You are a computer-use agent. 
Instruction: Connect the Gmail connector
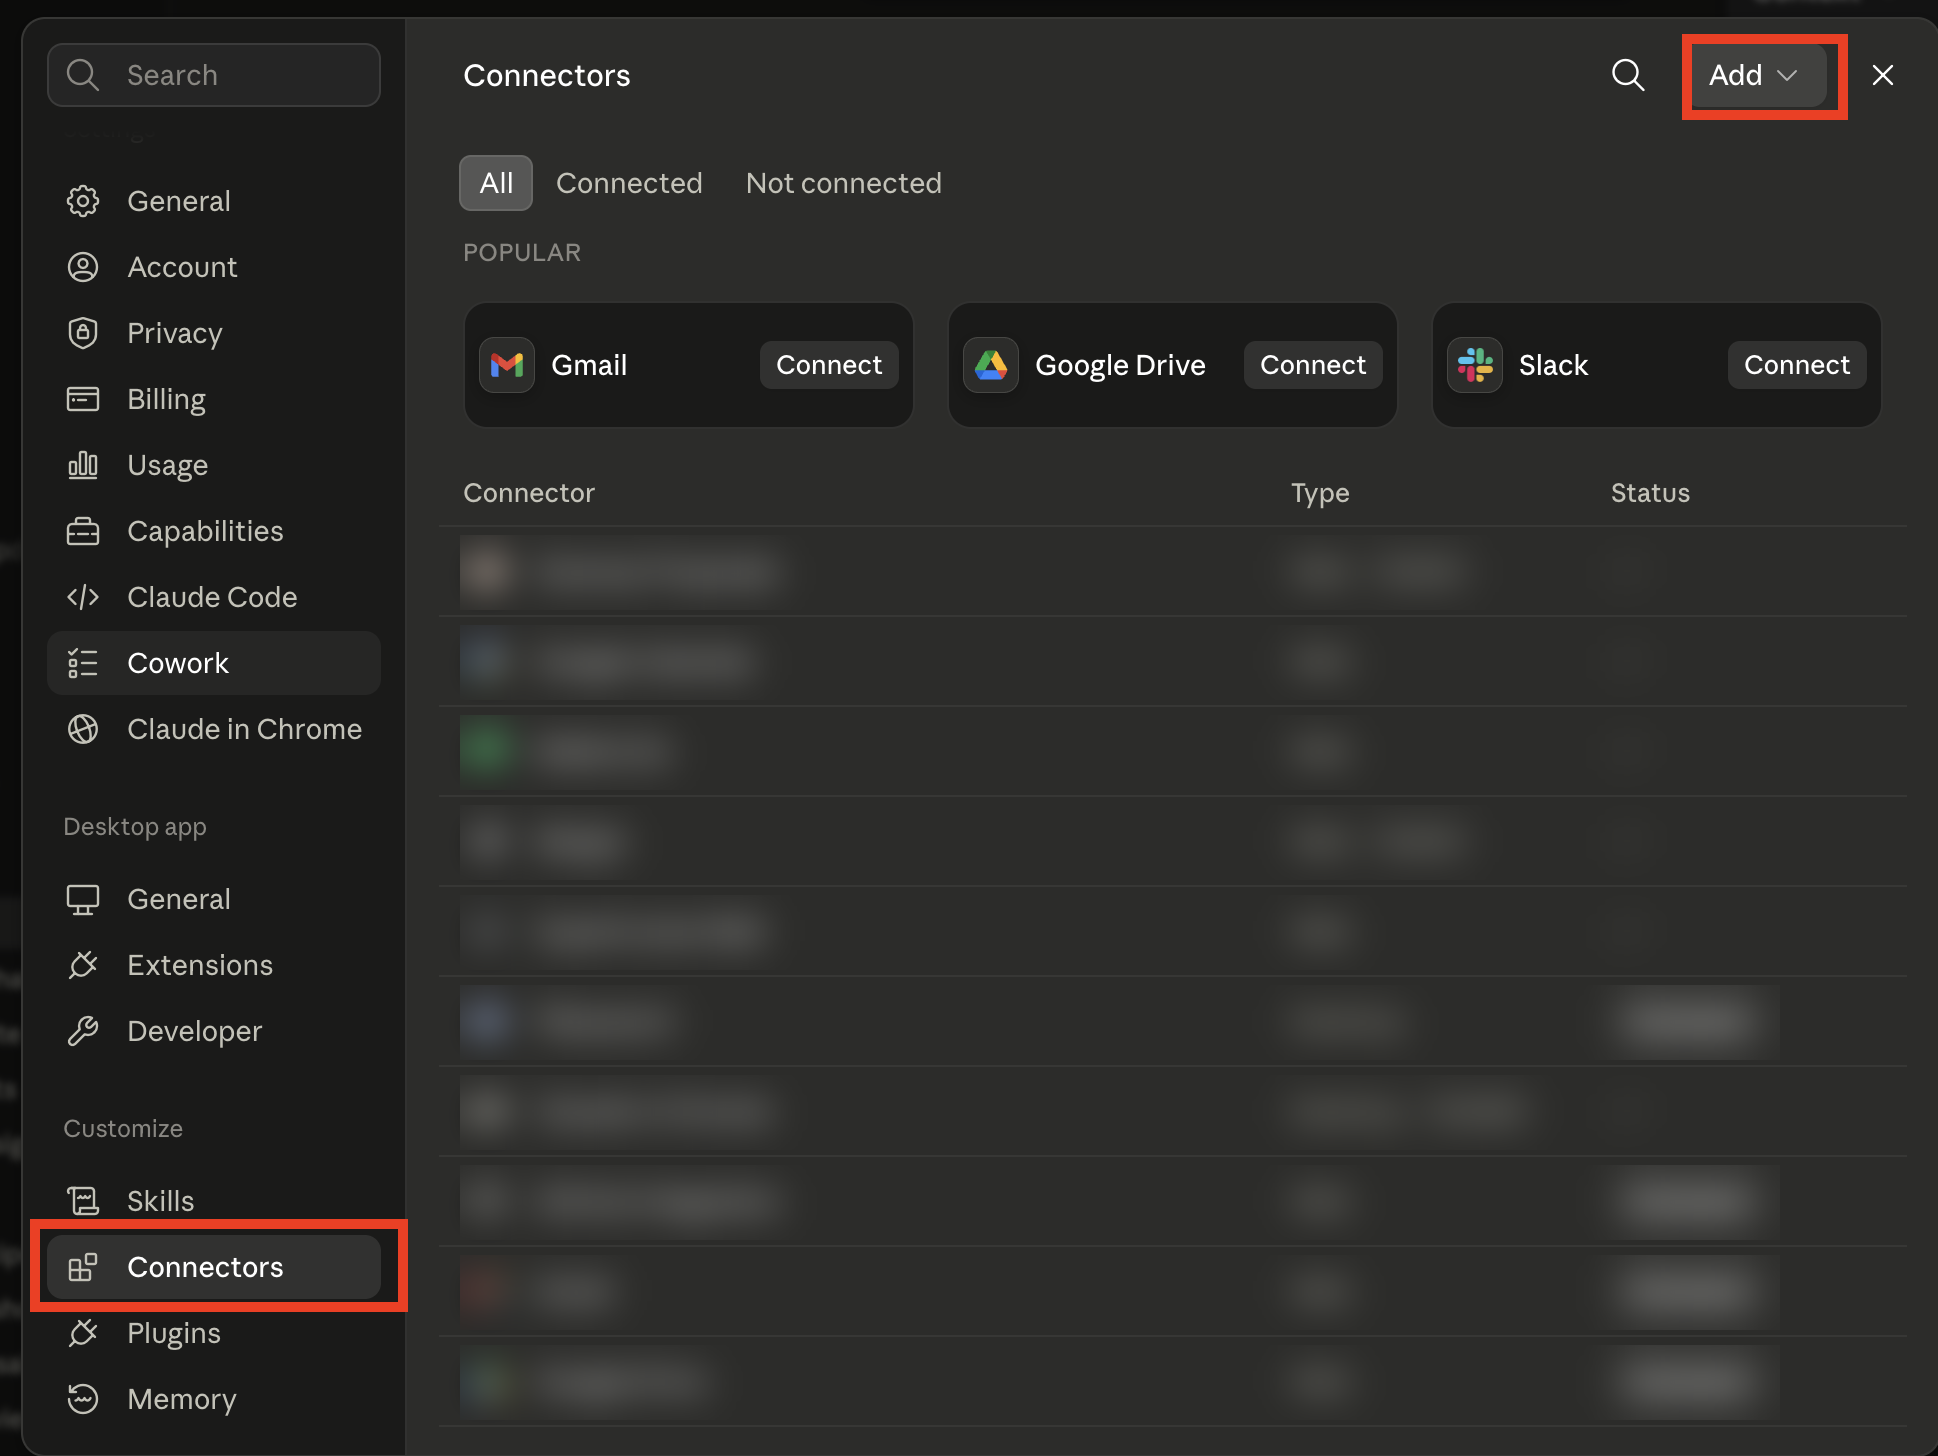pos(829,365)
